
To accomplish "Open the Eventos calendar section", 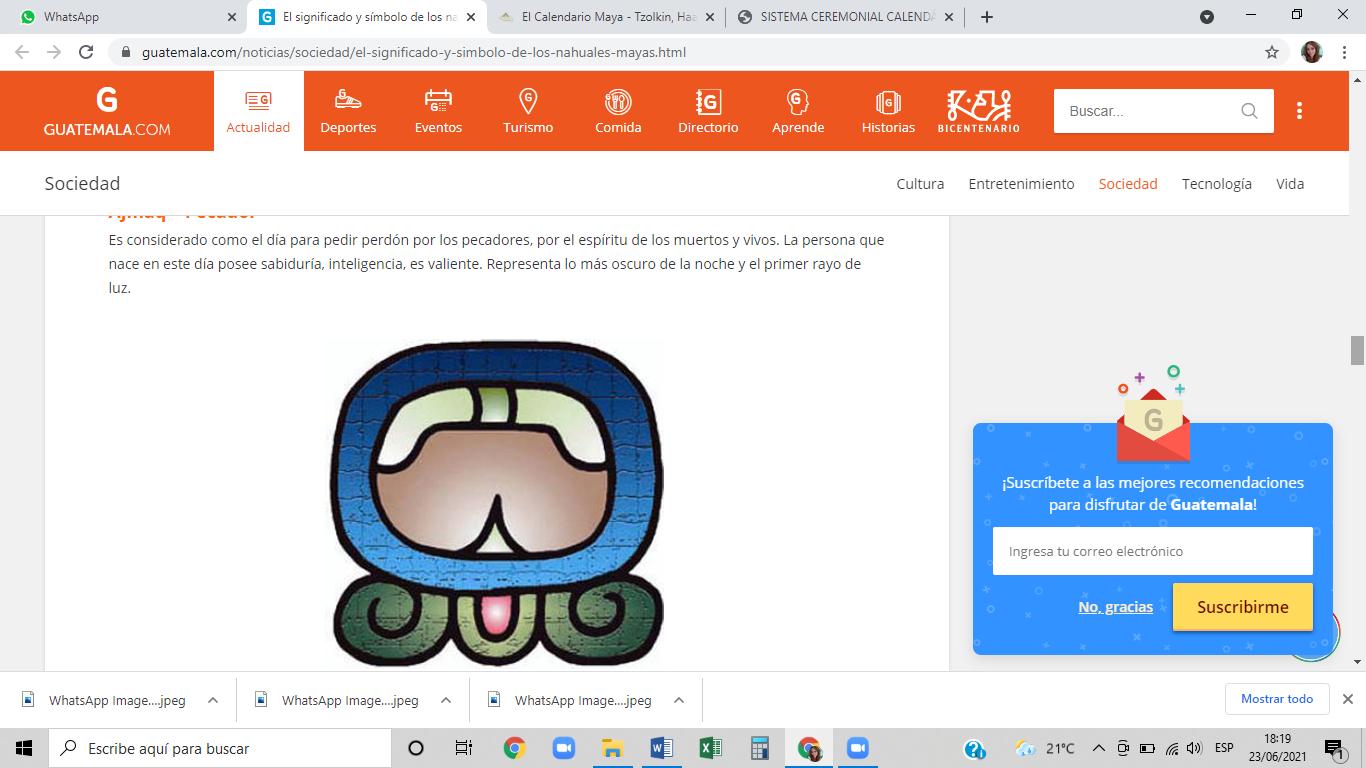I will click(438, 111).
